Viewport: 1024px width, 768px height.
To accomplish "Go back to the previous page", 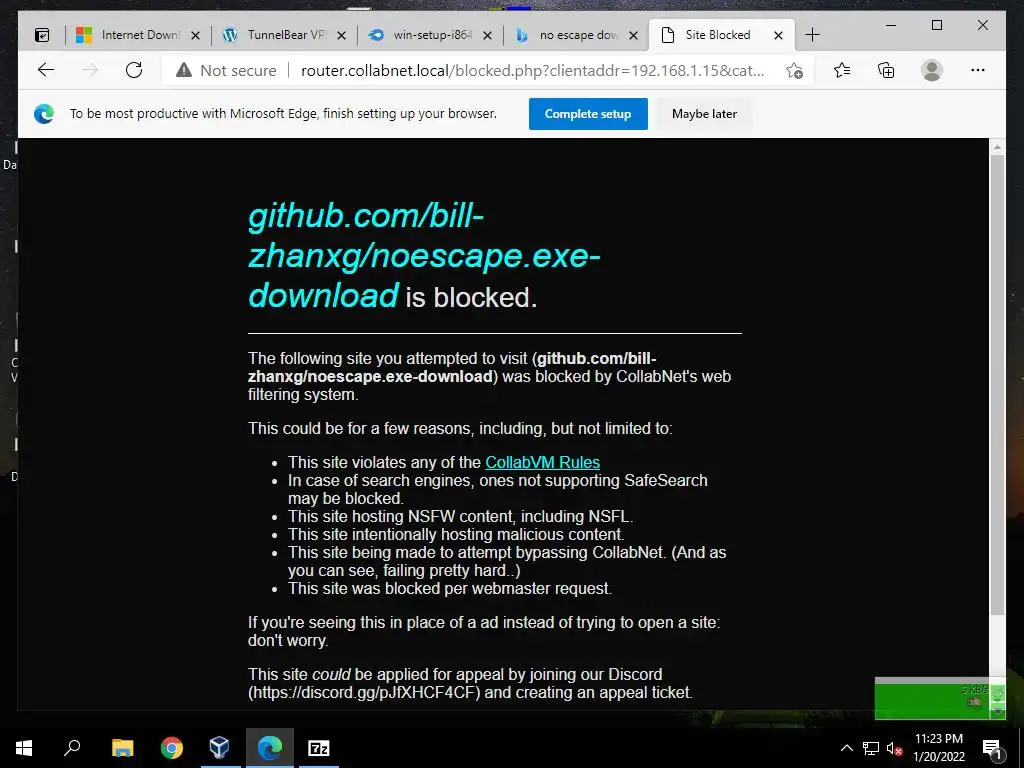I will coord(46,70).
